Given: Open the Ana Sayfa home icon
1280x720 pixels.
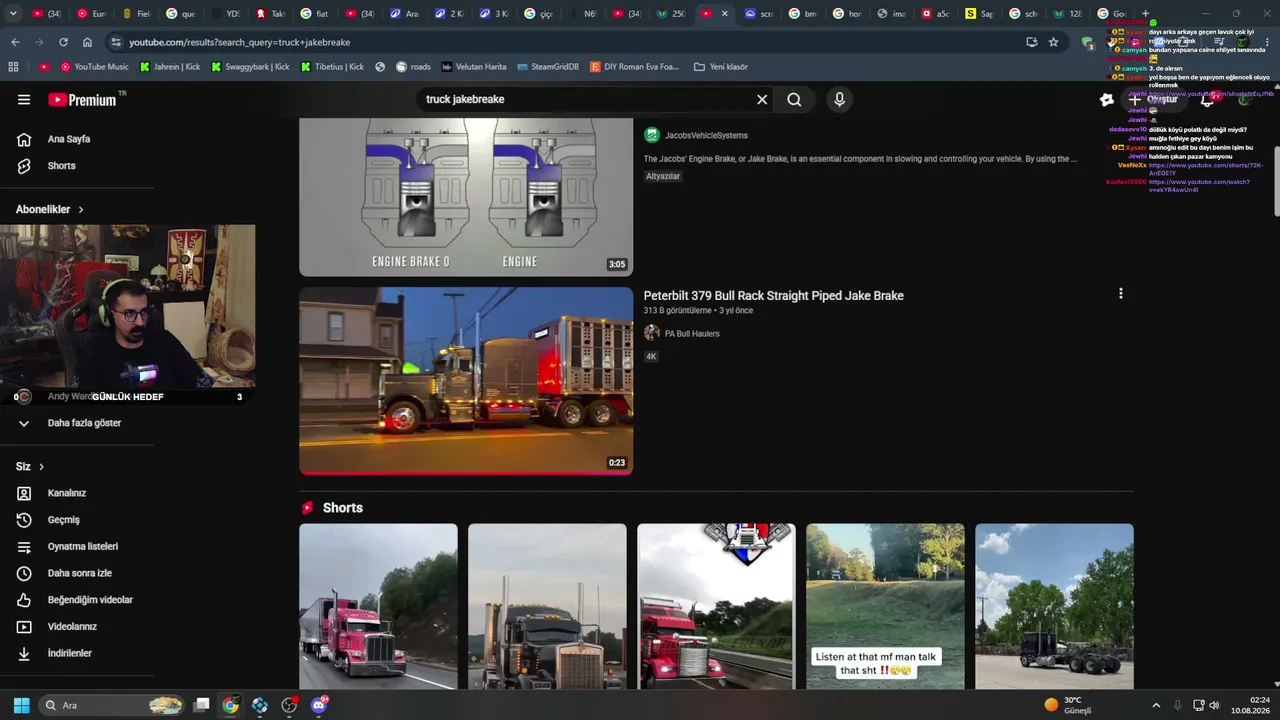Looking at the screenshot, I should tap(24, 139).
